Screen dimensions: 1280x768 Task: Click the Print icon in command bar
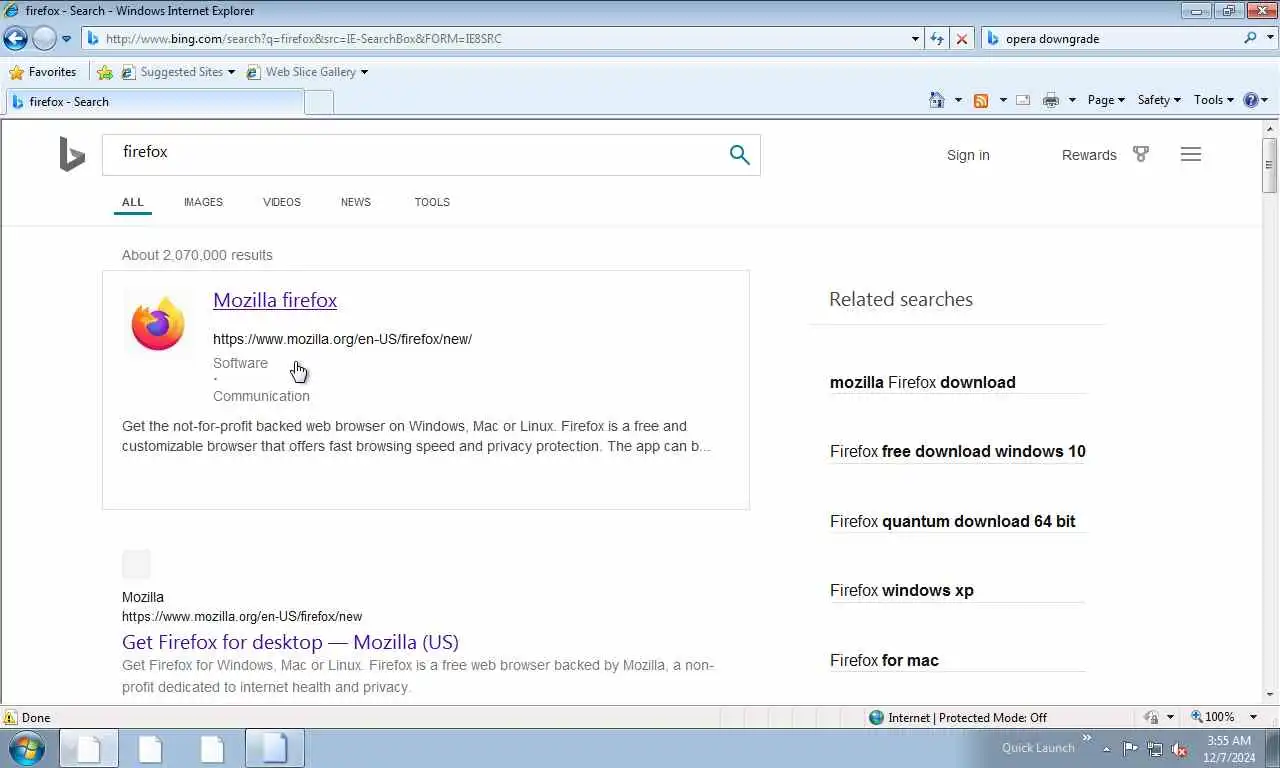pyautogui.click(x=1050, y=100)
